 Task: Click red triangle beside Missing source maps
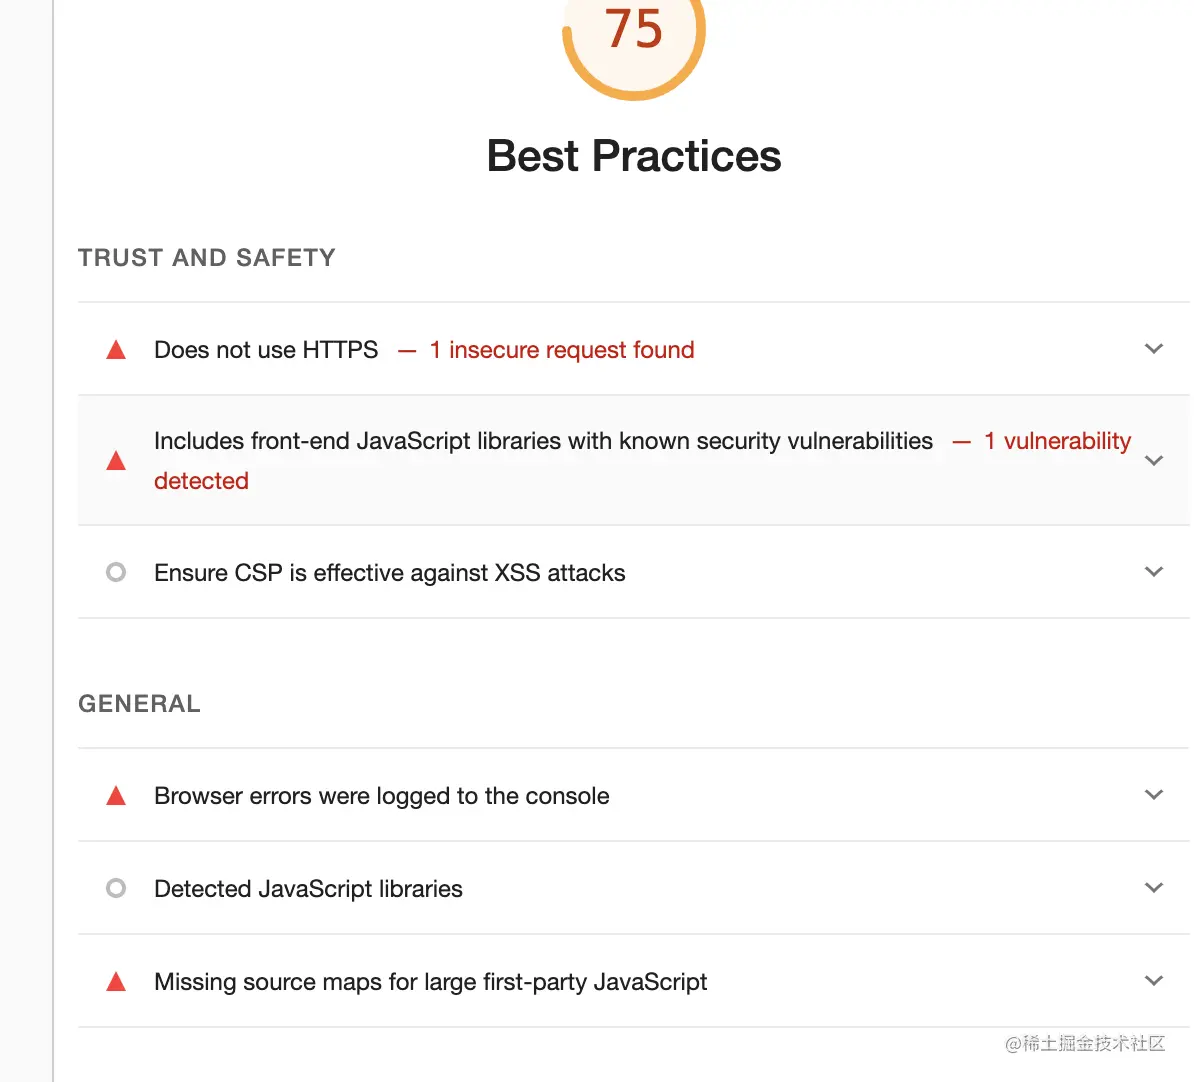116,982
